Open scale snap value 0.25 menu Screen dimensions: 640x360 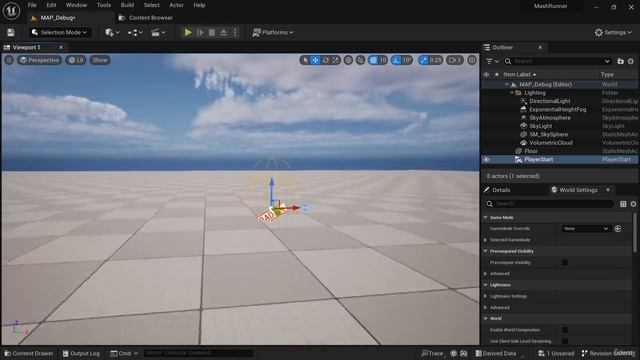[436, 60]
